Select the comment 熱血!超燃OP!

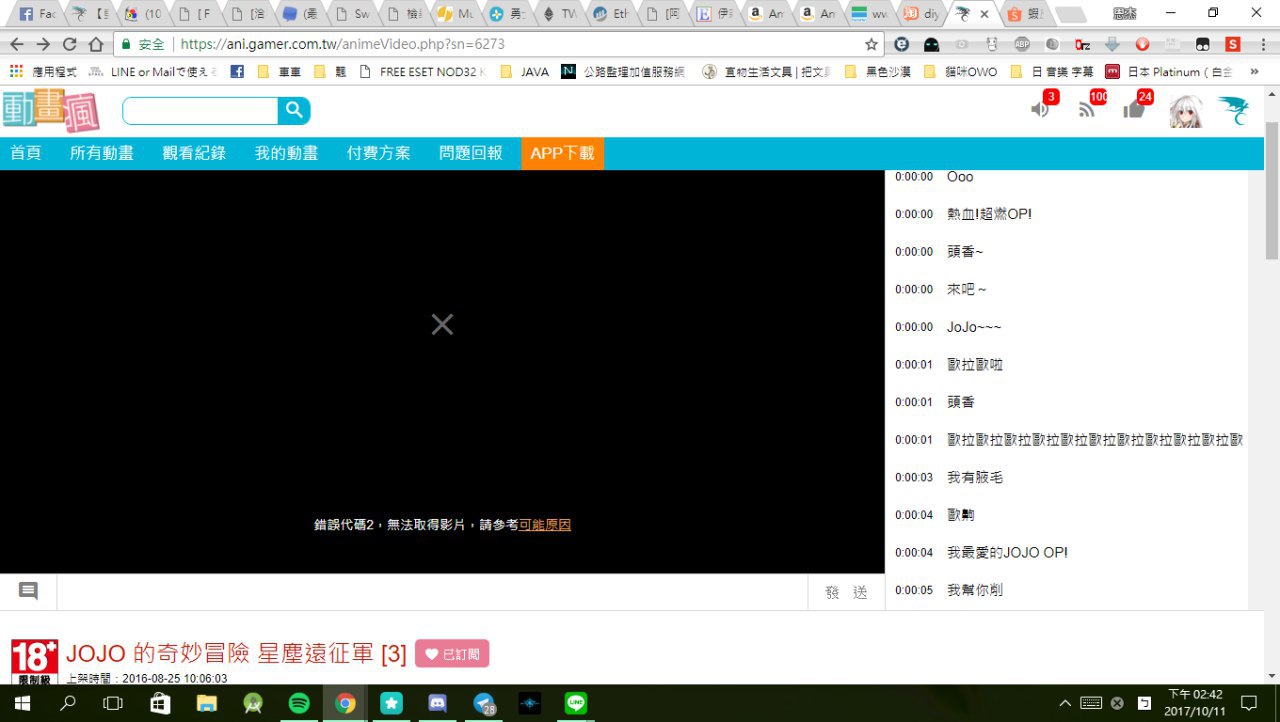(x=989, y=214)
